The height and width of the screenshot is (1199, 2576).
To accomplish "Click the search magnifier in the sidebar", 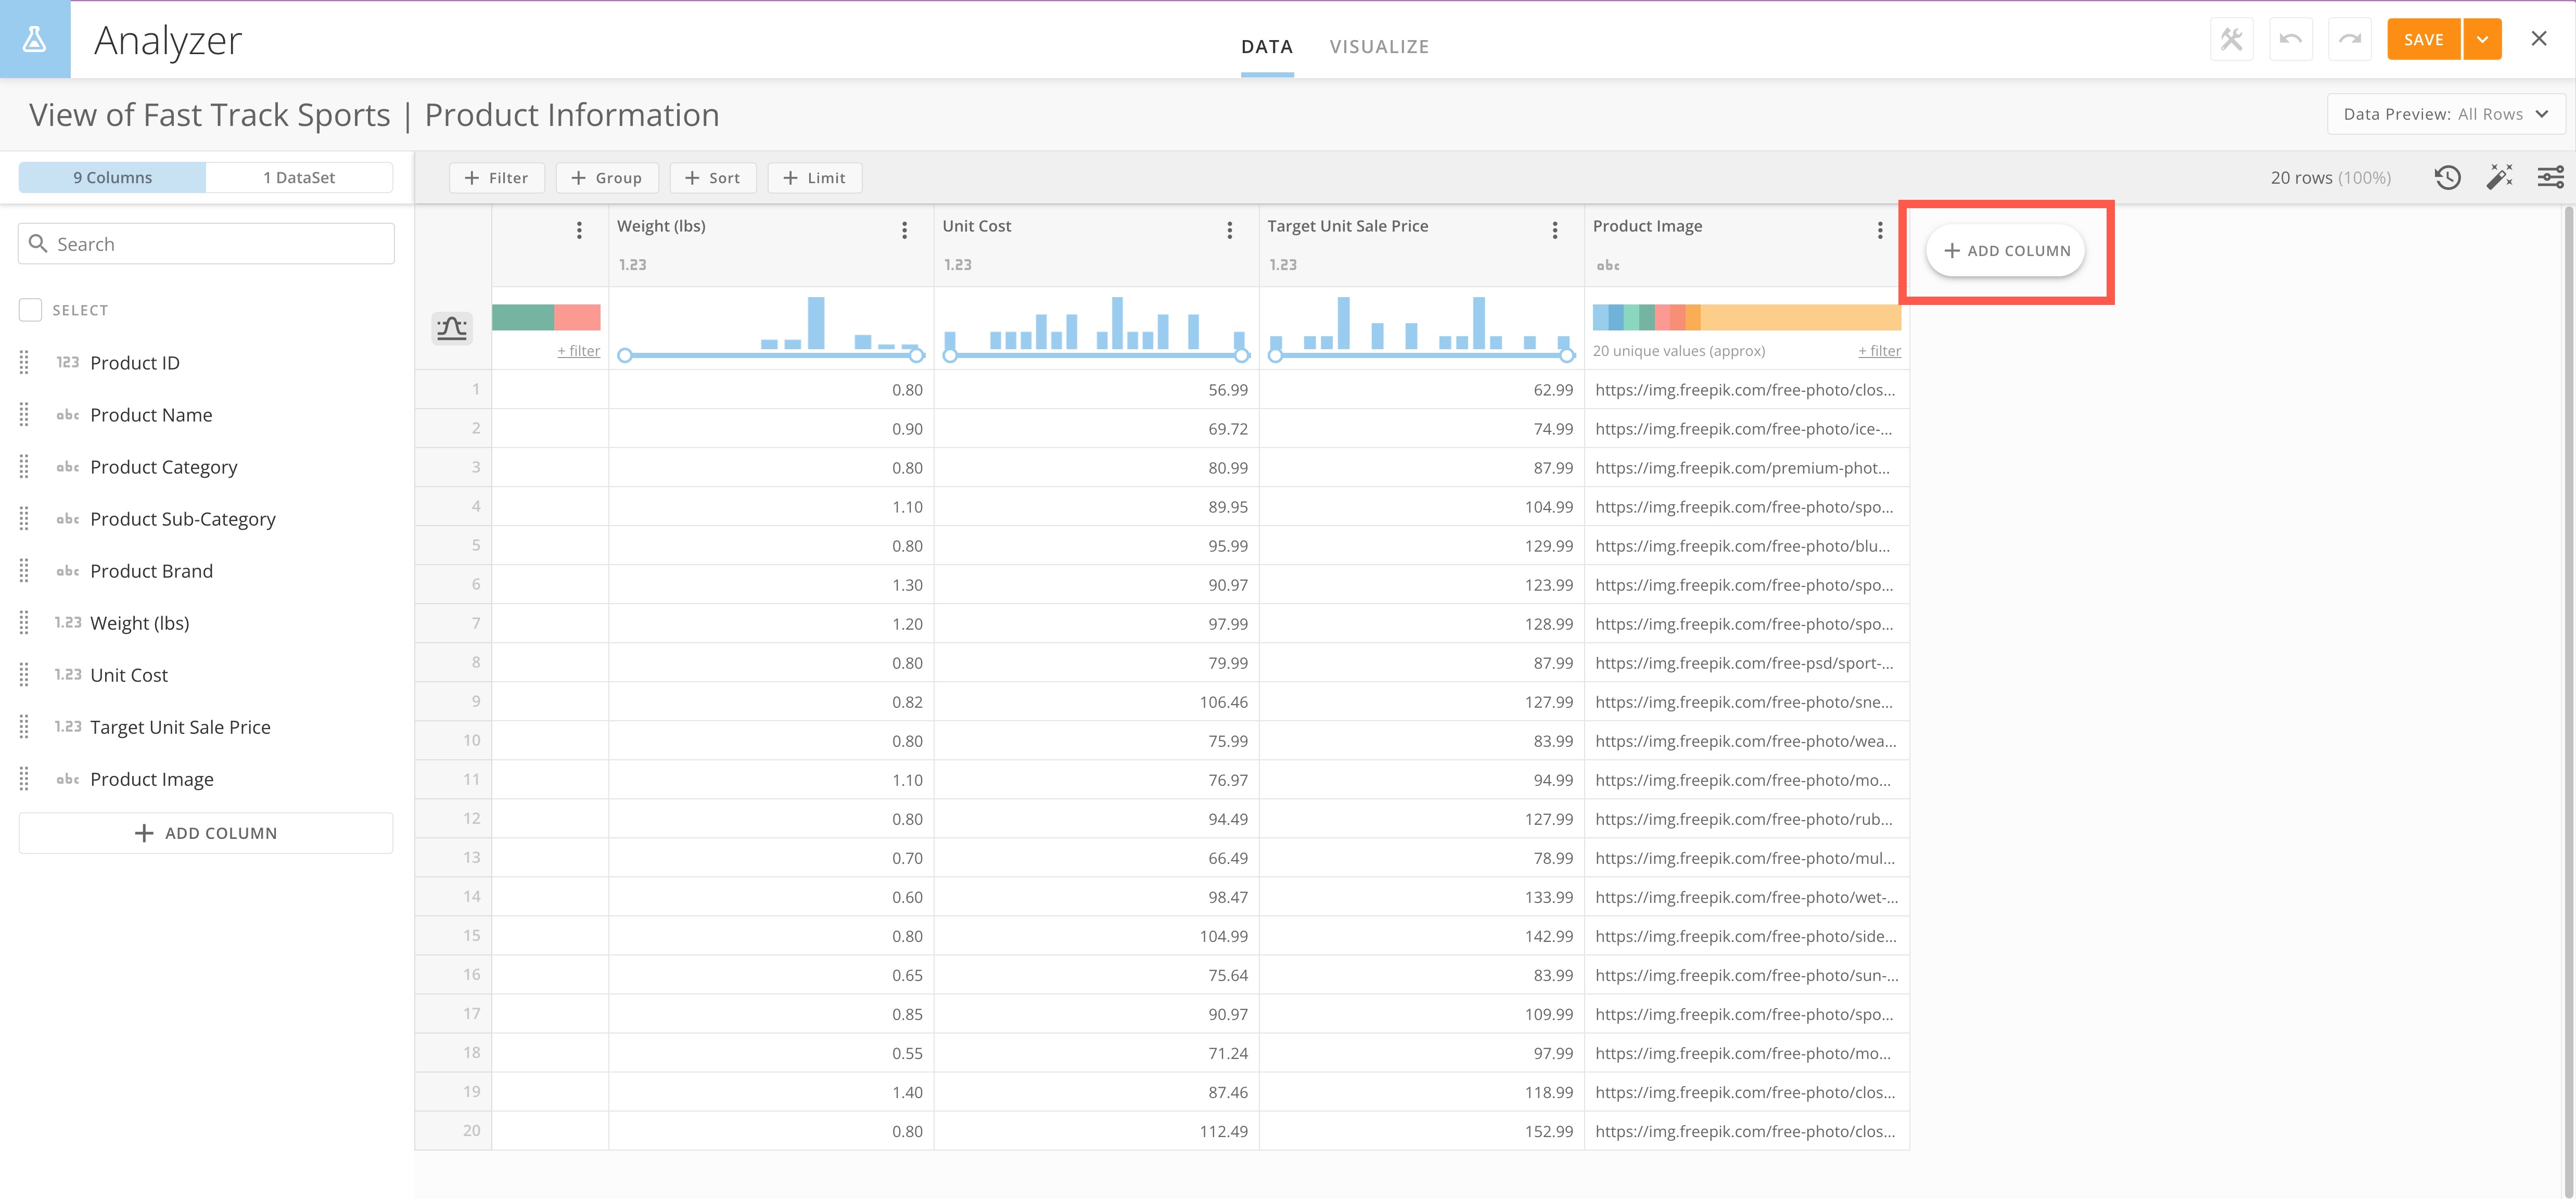I will pyautogui.click(x=39, y=243).
